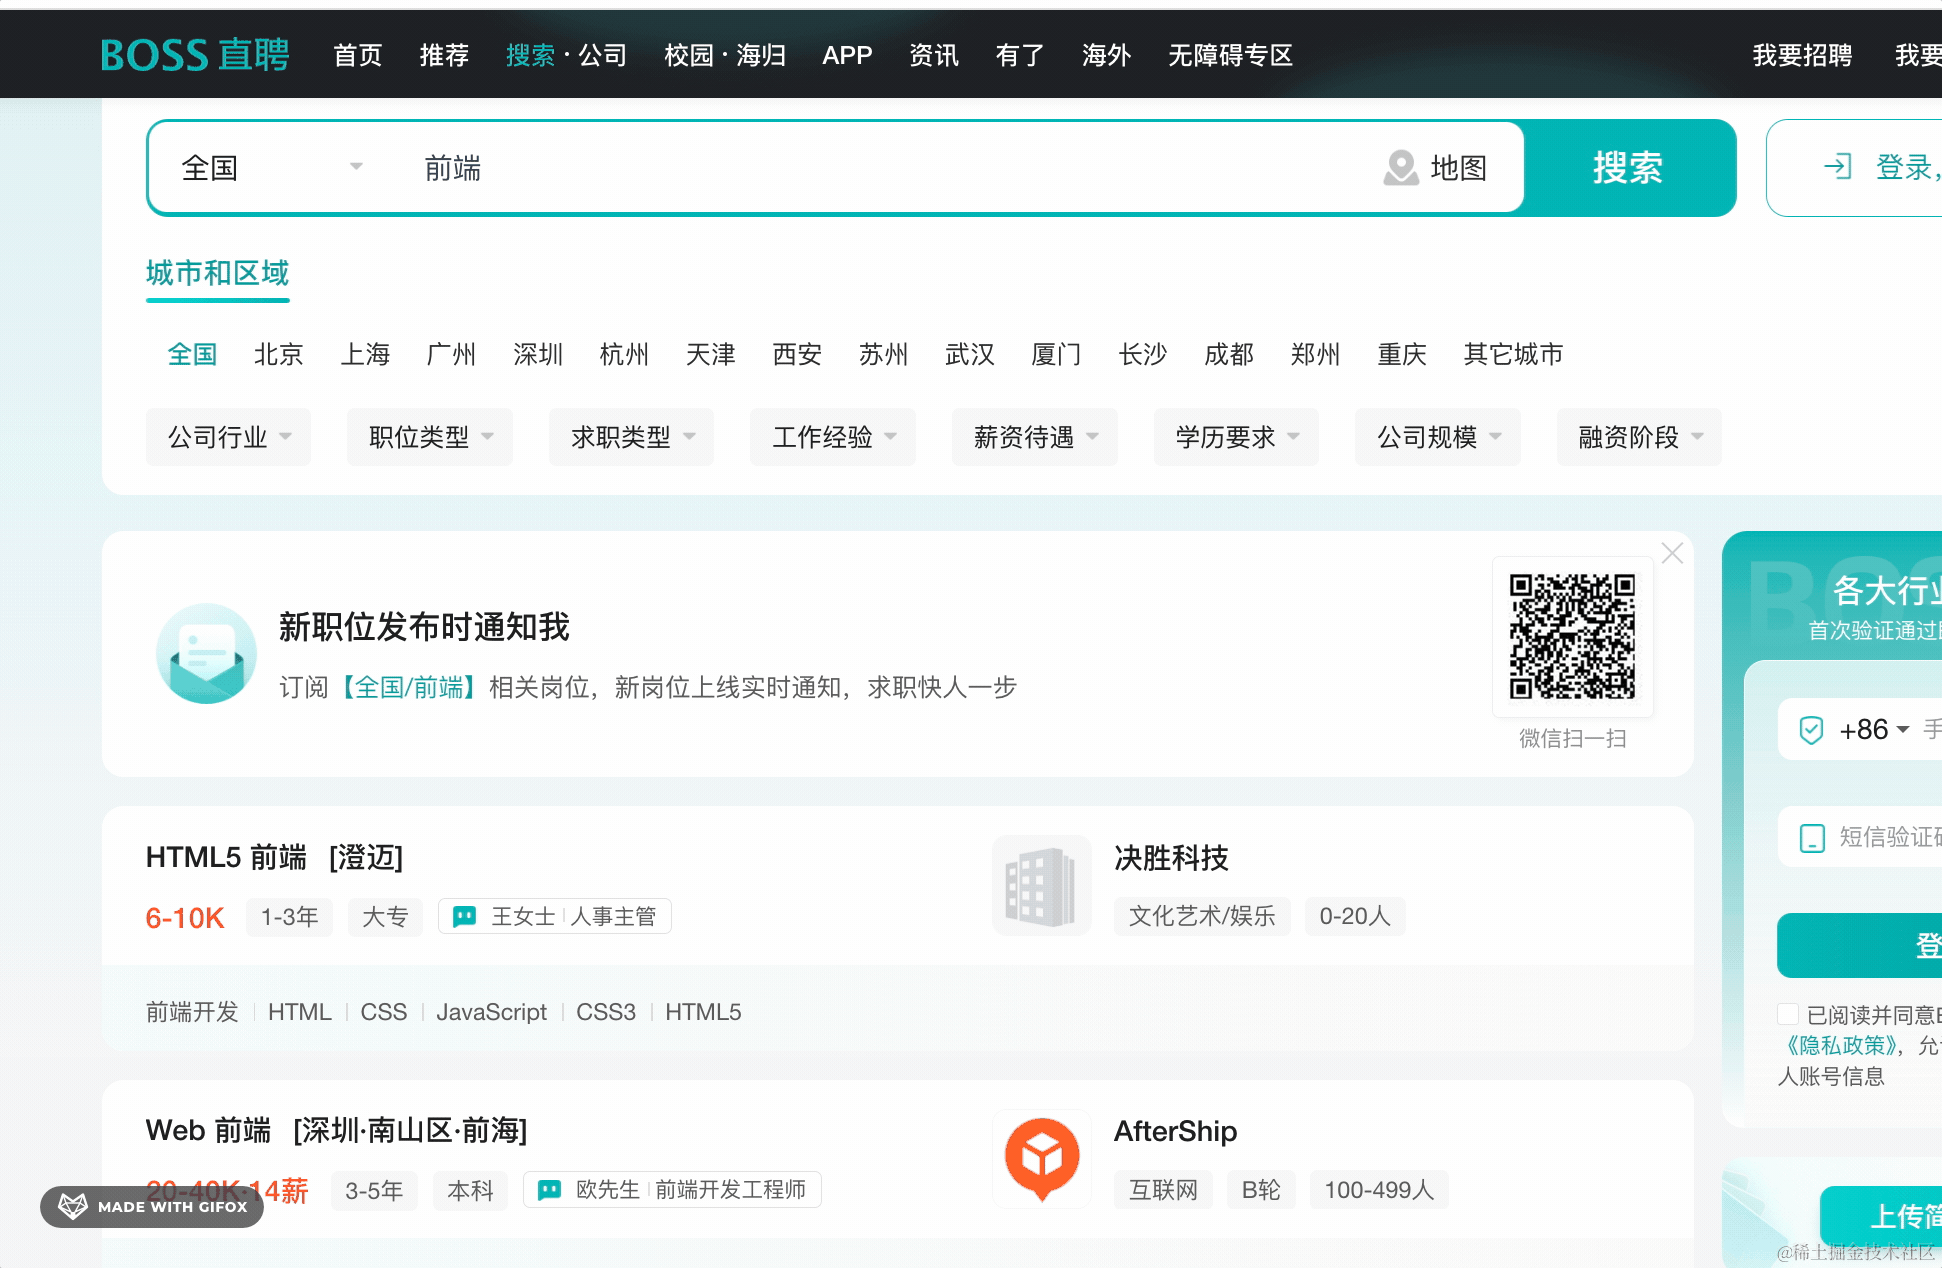Expand the 薪资待遇 filter dropdown

[x=1034, y=437]
